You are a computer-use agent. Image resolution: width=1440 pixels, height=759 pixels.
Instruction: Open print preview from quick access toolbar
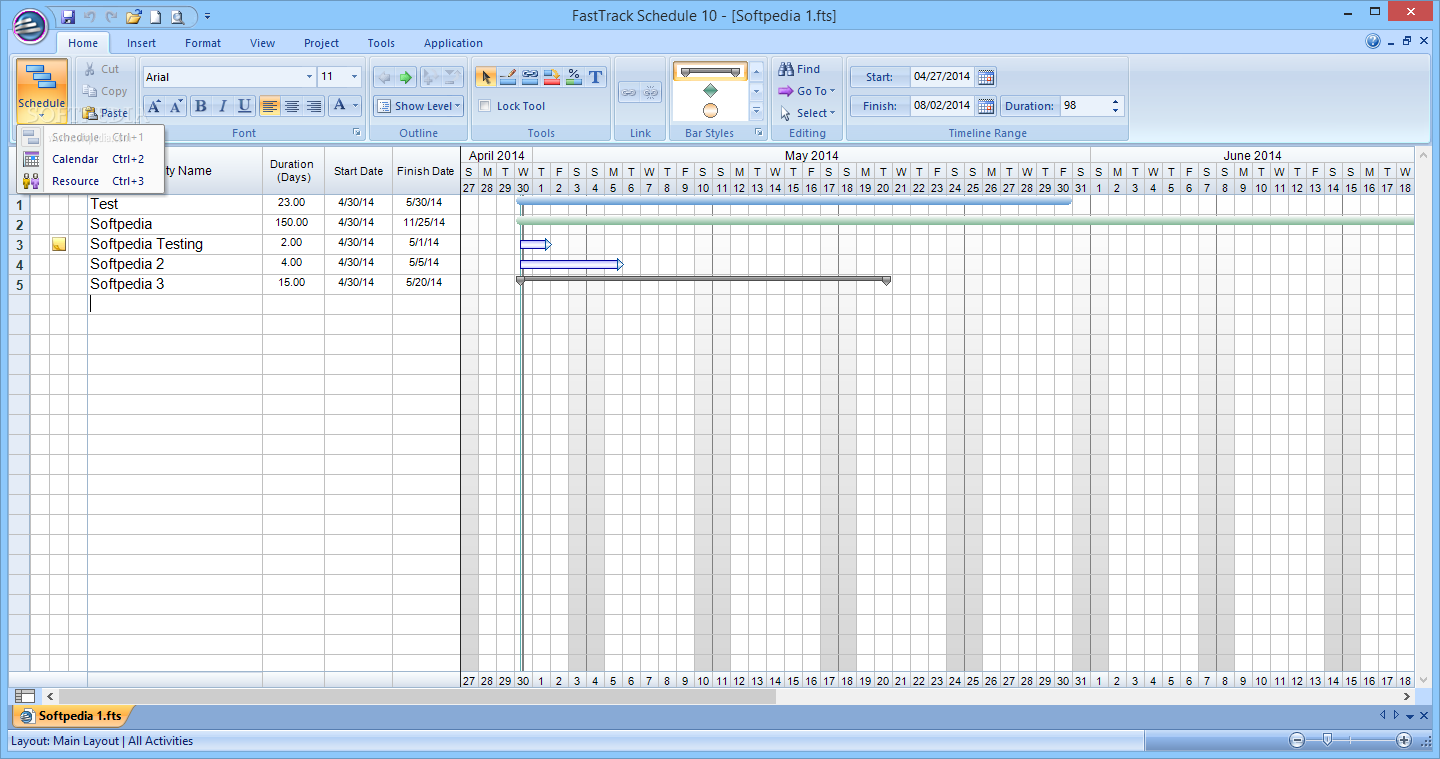coord(177,16)
